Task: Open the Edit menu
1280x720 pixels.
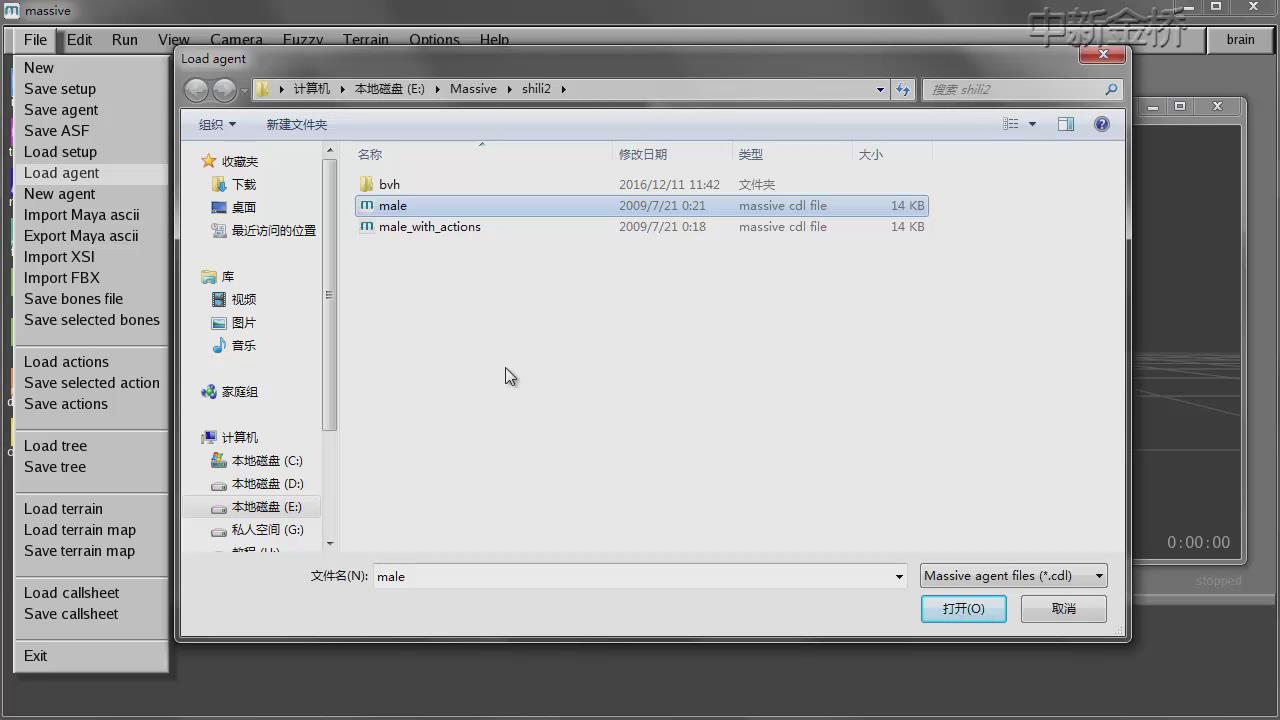Action: tap(79, 40)
